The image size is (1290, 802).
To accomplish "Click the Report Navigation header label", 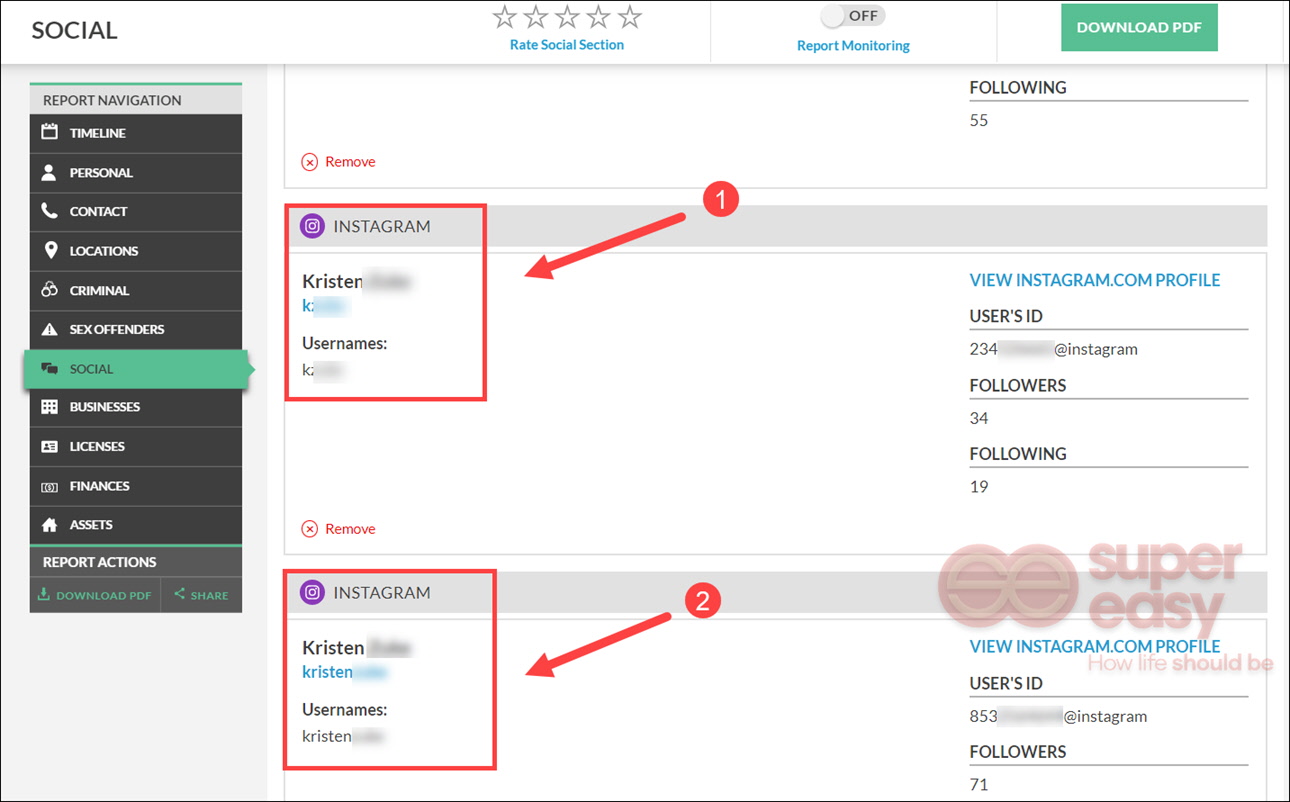I will coord(112,100).
